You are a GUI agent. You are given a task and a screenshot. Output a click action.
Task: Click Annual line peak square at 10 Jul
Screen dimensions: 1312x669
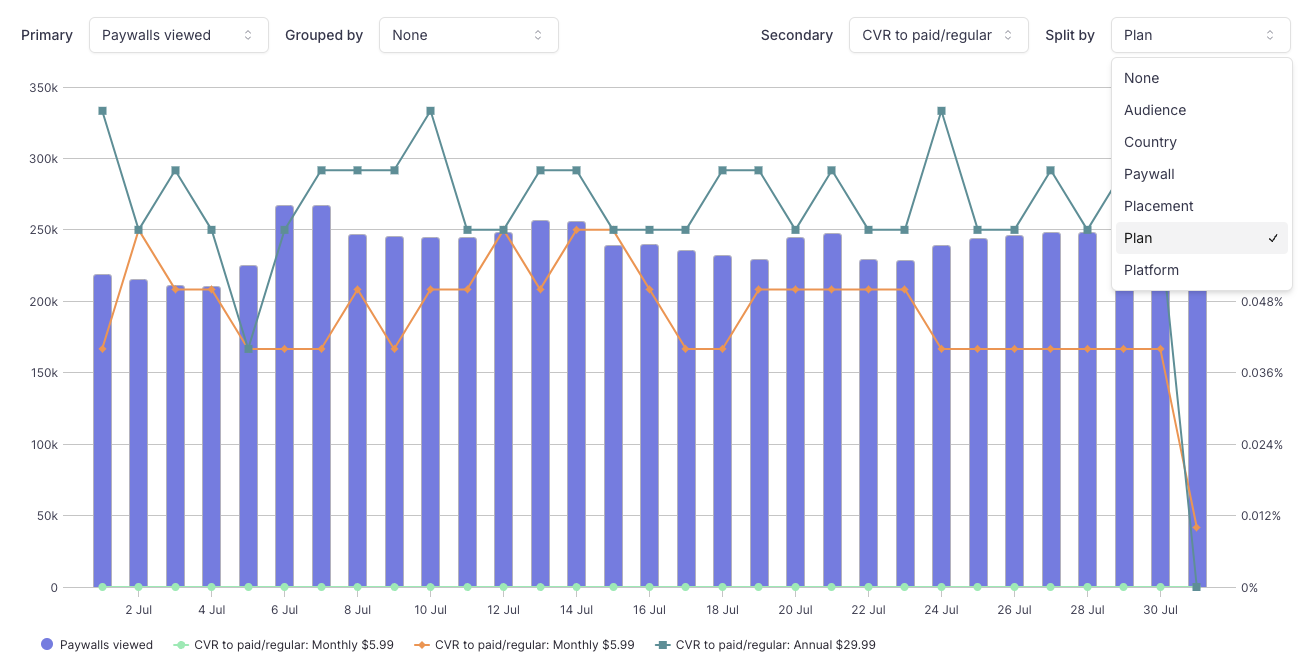pos(430,111)
